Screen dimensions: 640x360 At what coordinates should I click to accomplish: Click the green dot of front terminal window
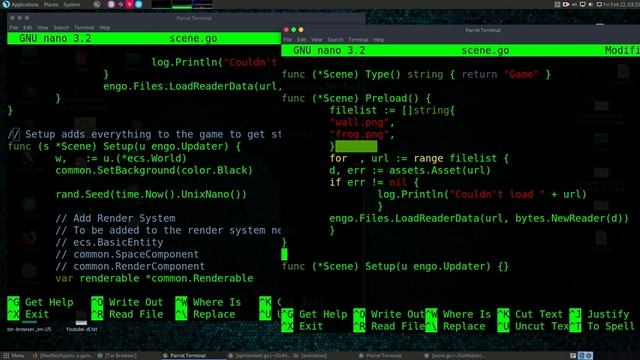pos(293,30)
